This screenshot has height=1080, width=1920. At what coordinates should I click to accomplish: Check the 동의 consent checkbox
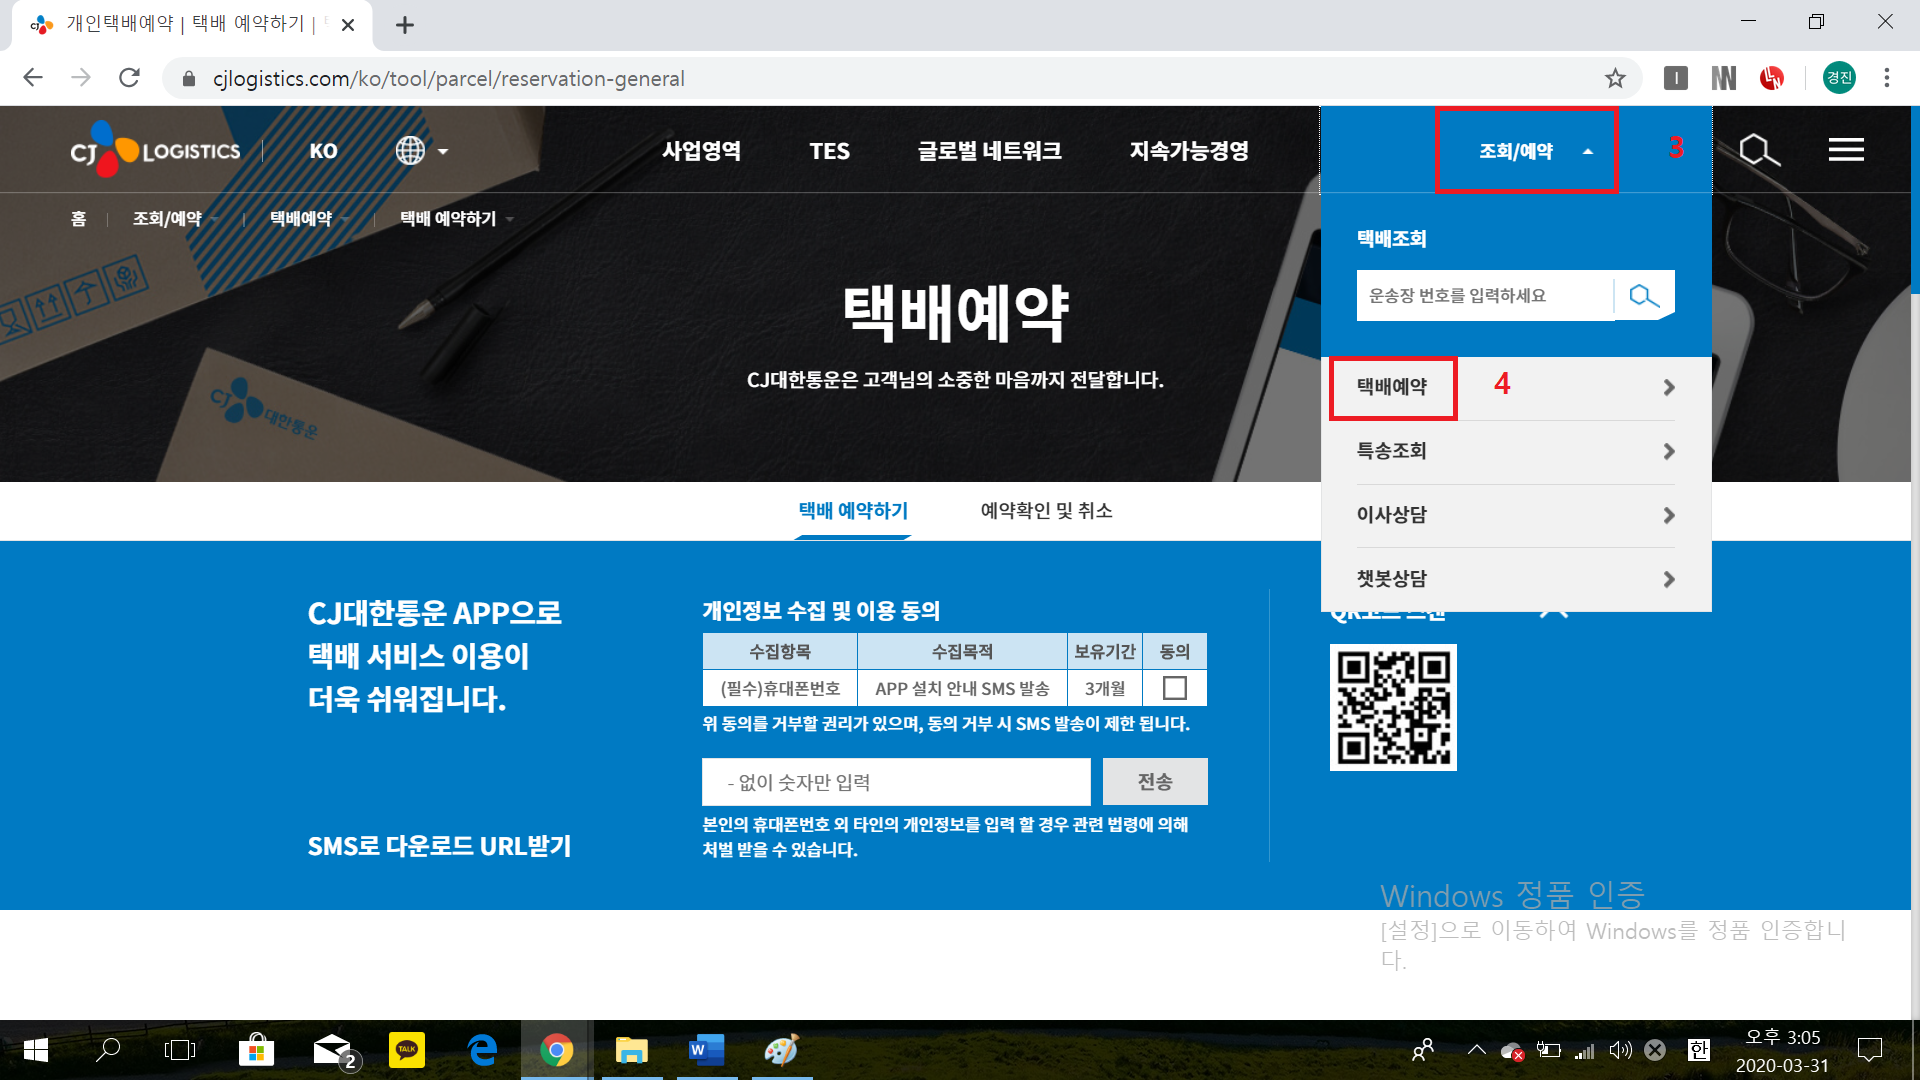click(x=1175, y=688)
